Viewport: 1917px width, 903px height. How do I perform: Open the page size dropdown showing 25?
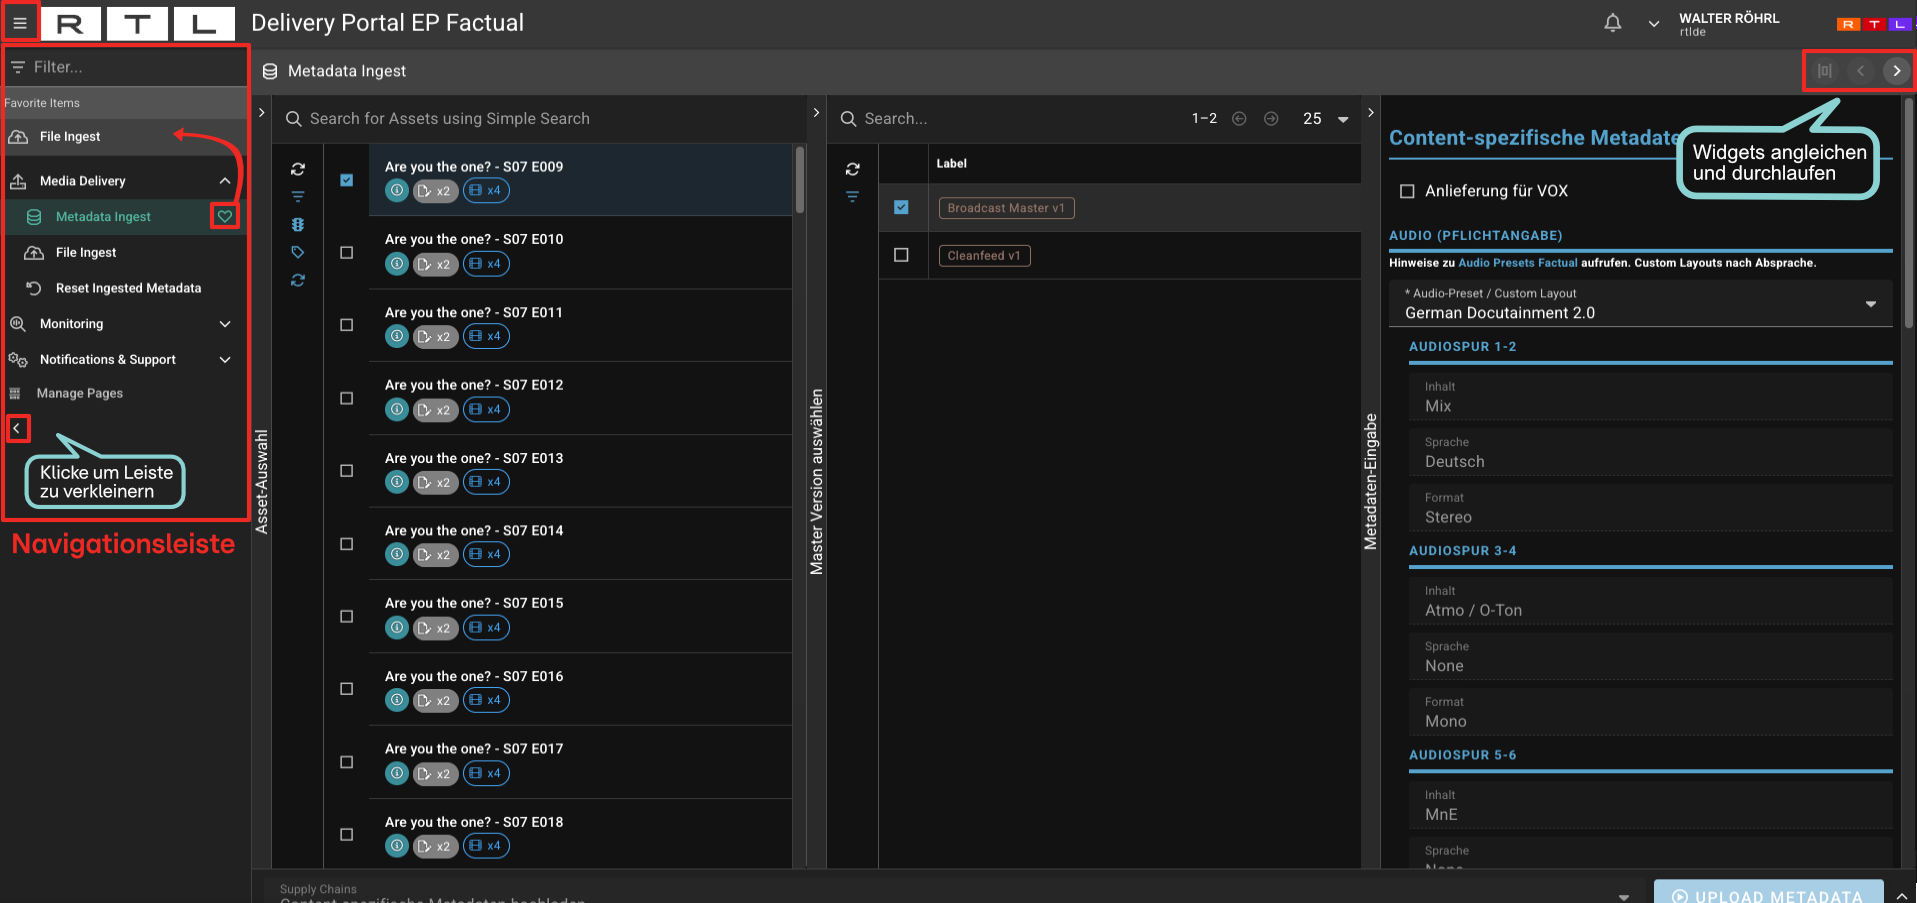tap(1326, 119)
